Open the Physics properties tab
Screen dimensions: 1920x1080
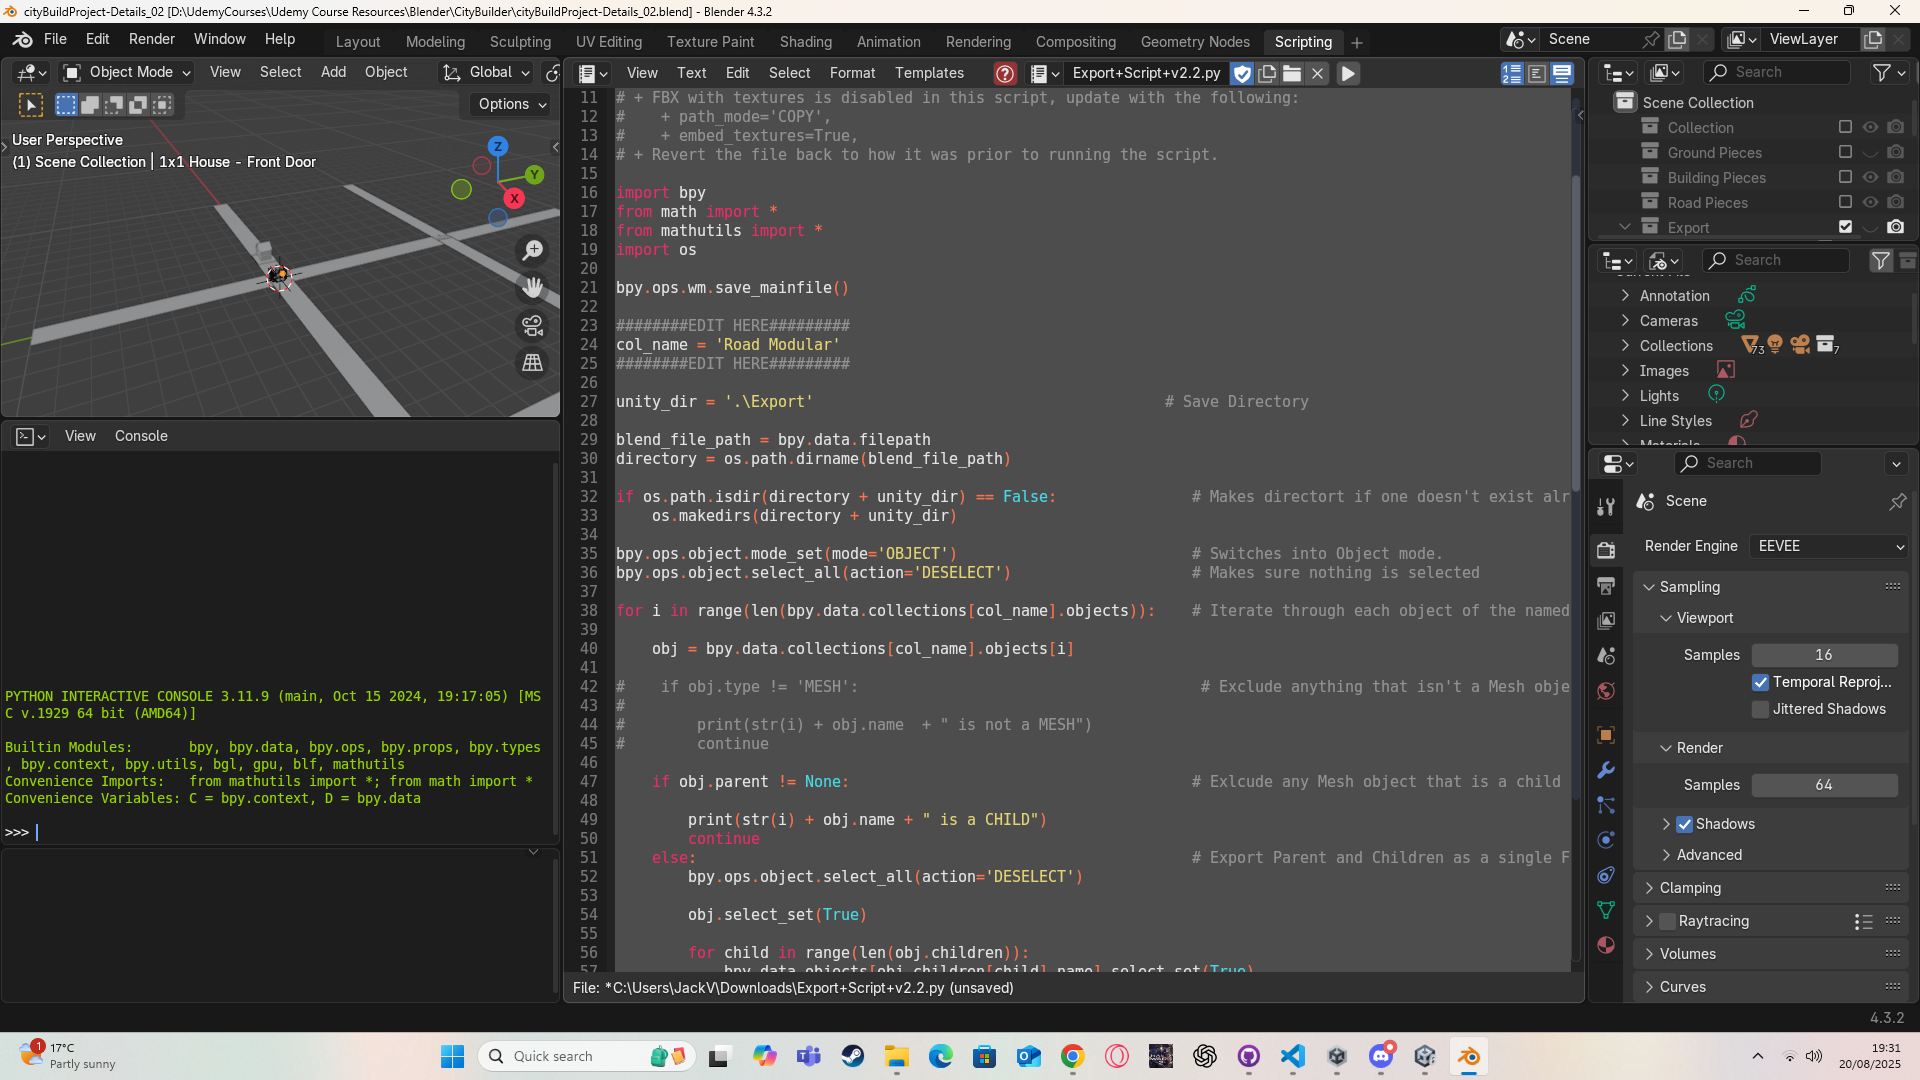(x=1606, y=840)
